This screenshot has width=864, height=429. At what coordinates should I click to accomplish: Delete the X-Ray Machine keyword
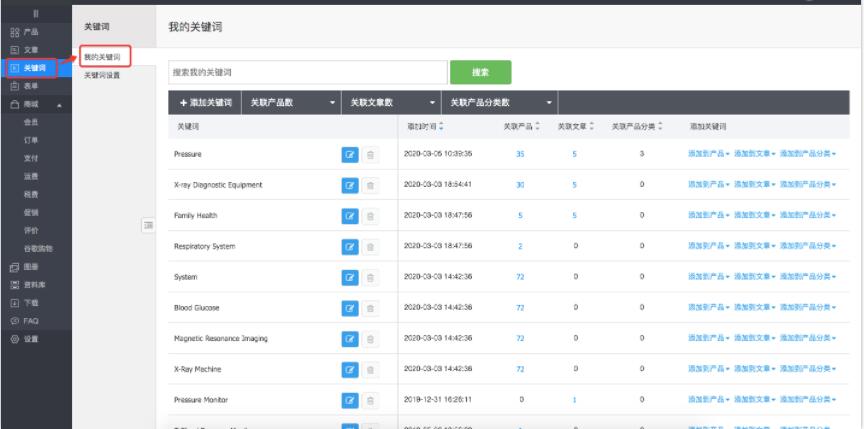pos(369,370)
